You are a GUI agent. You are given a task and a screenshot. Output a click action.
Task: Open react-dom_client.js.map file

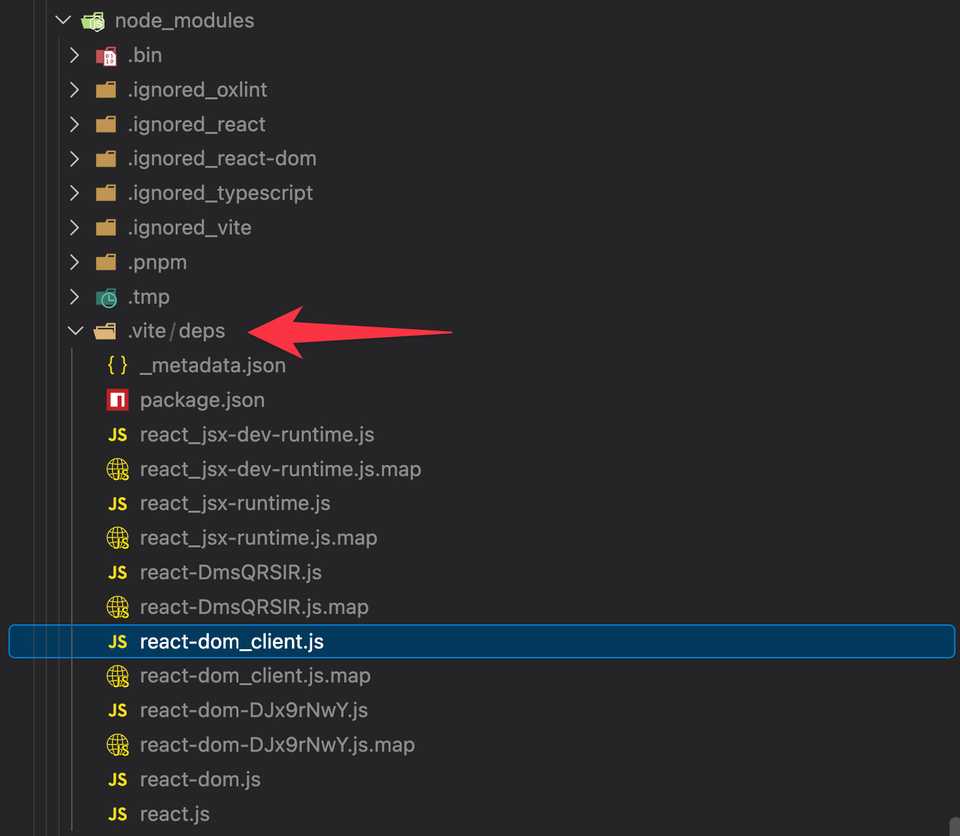[255, 676]
